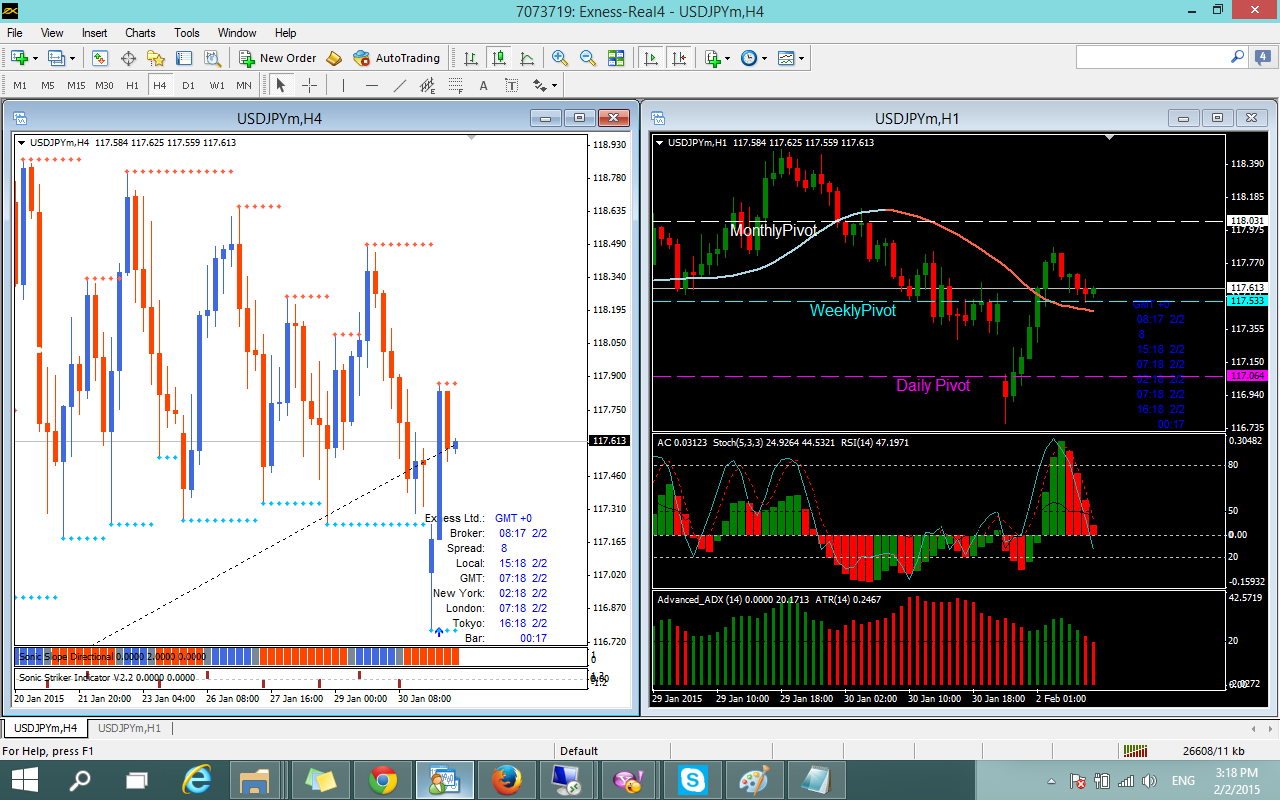Expand the Templates dropdown arrow
This screenshot has width=1280, height=800.
pos(802,58)
